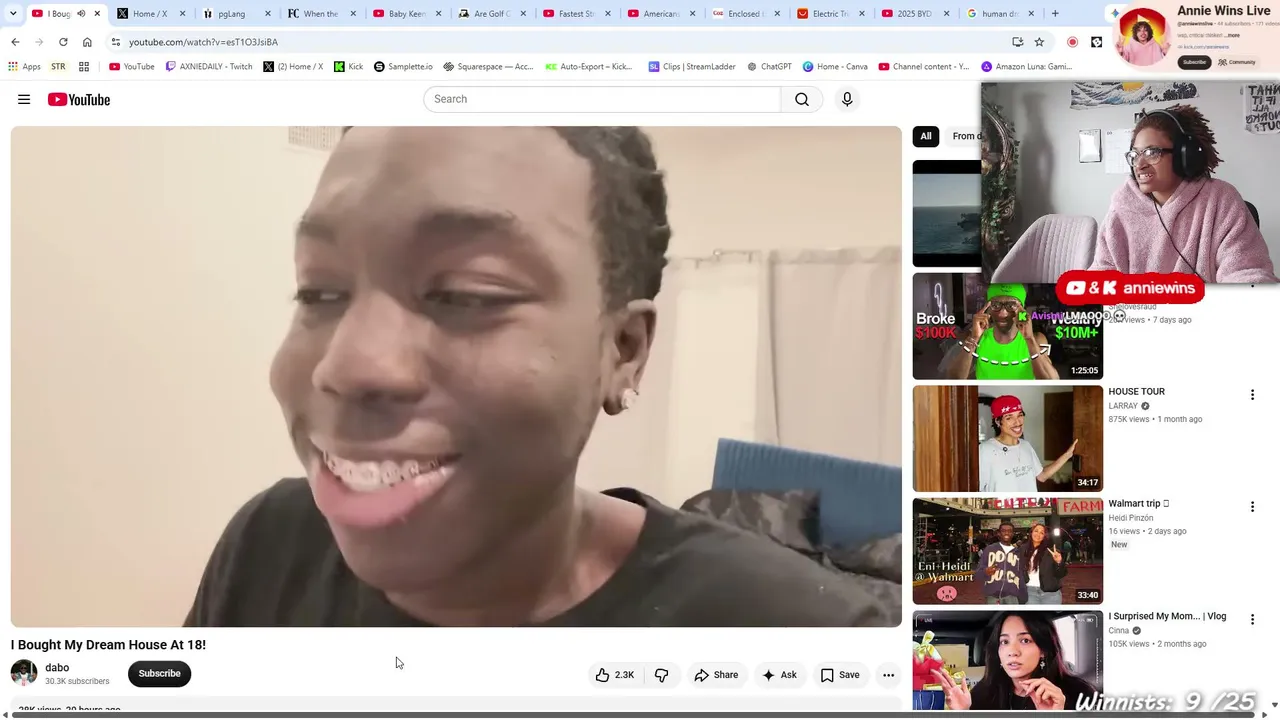Play the HOUSE TOUR video thumbnail
The height and width of the screenshot is (720, 1280).
[1007, 439]
